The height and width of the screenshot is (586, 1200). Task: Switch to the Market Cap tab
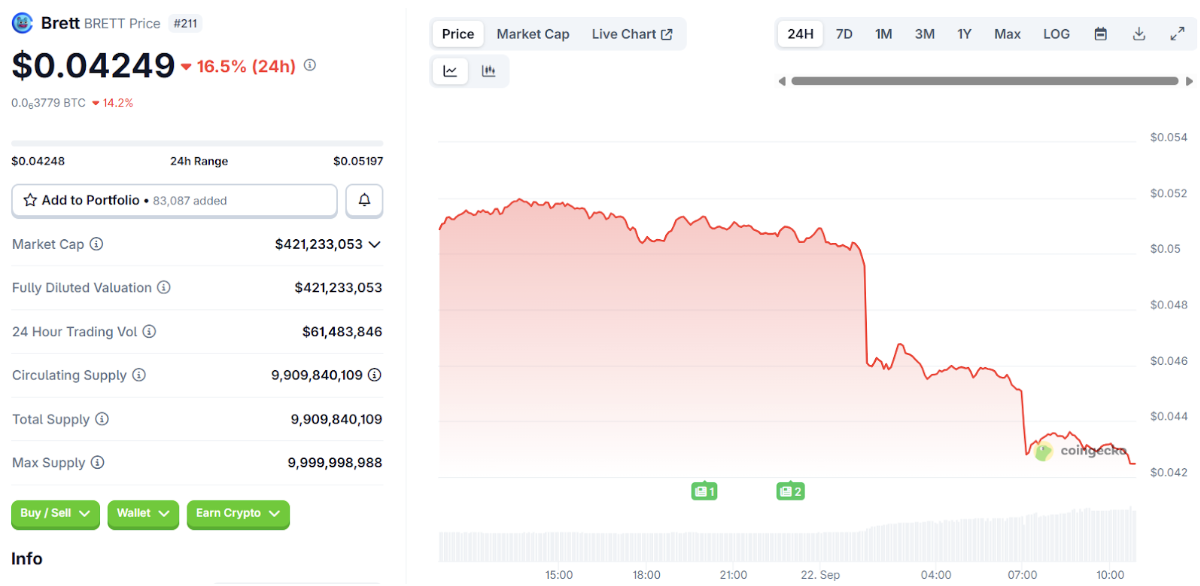click(533, 34)
